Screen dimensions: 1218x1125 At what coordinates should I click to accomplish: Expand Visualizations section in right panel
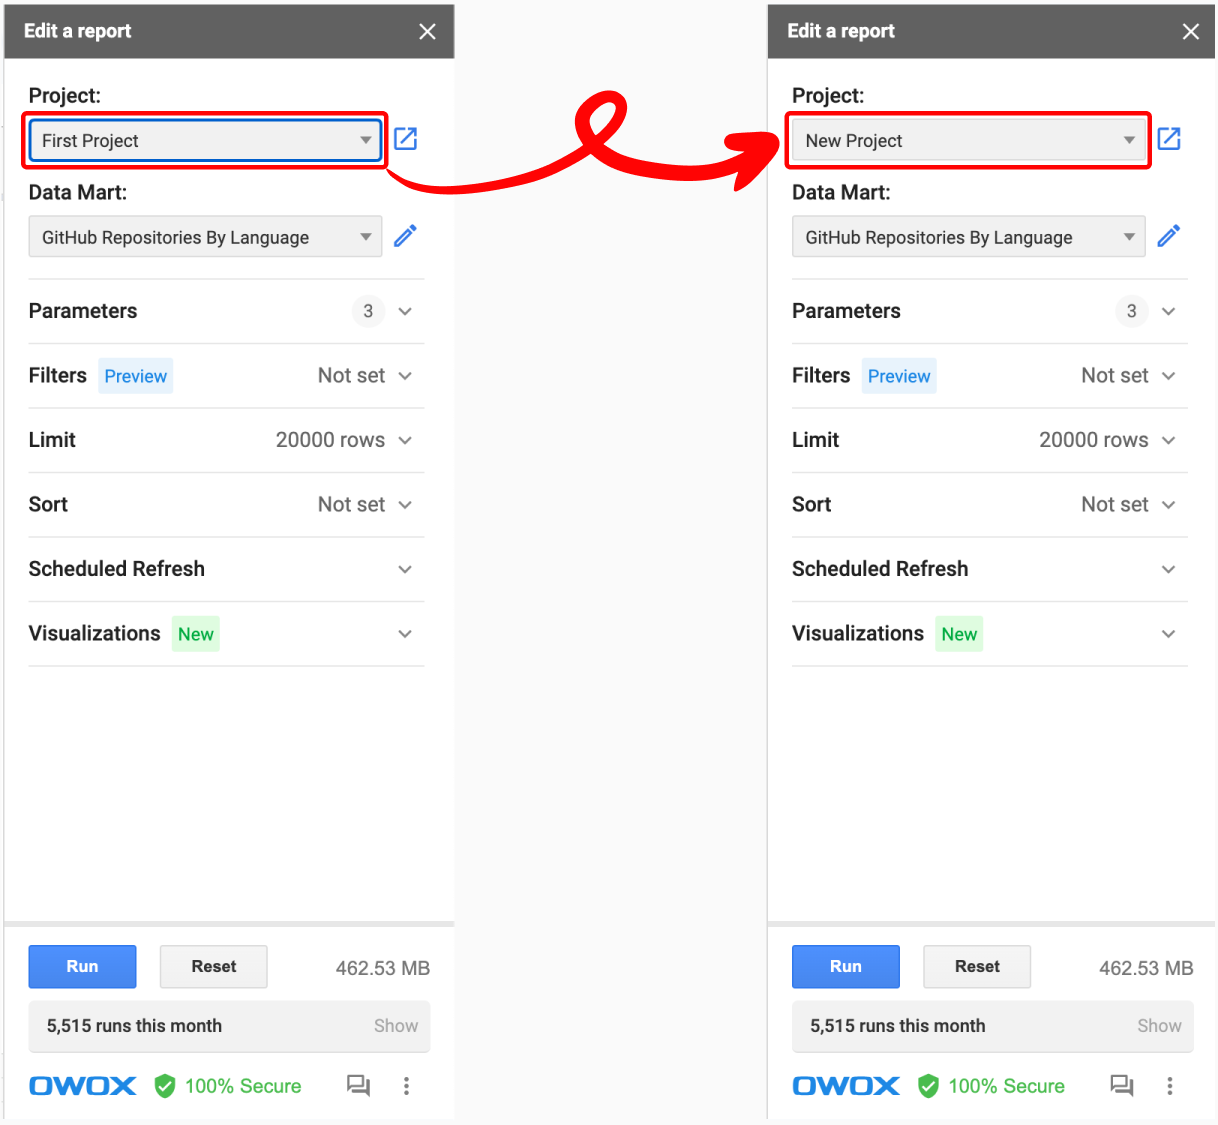tap(990, 634)
